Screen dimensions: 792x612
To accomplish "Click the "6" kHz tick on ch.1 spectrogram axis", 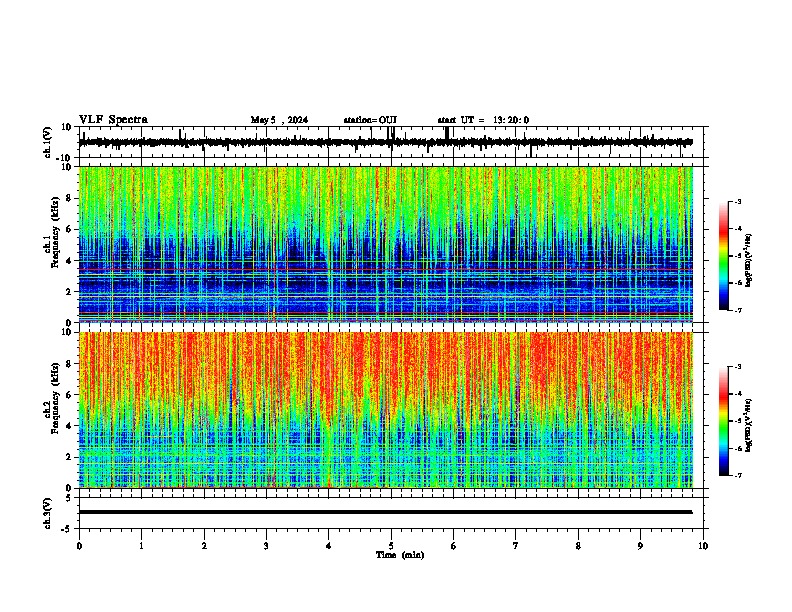I will pyautogui.click(x=71, y=229).
